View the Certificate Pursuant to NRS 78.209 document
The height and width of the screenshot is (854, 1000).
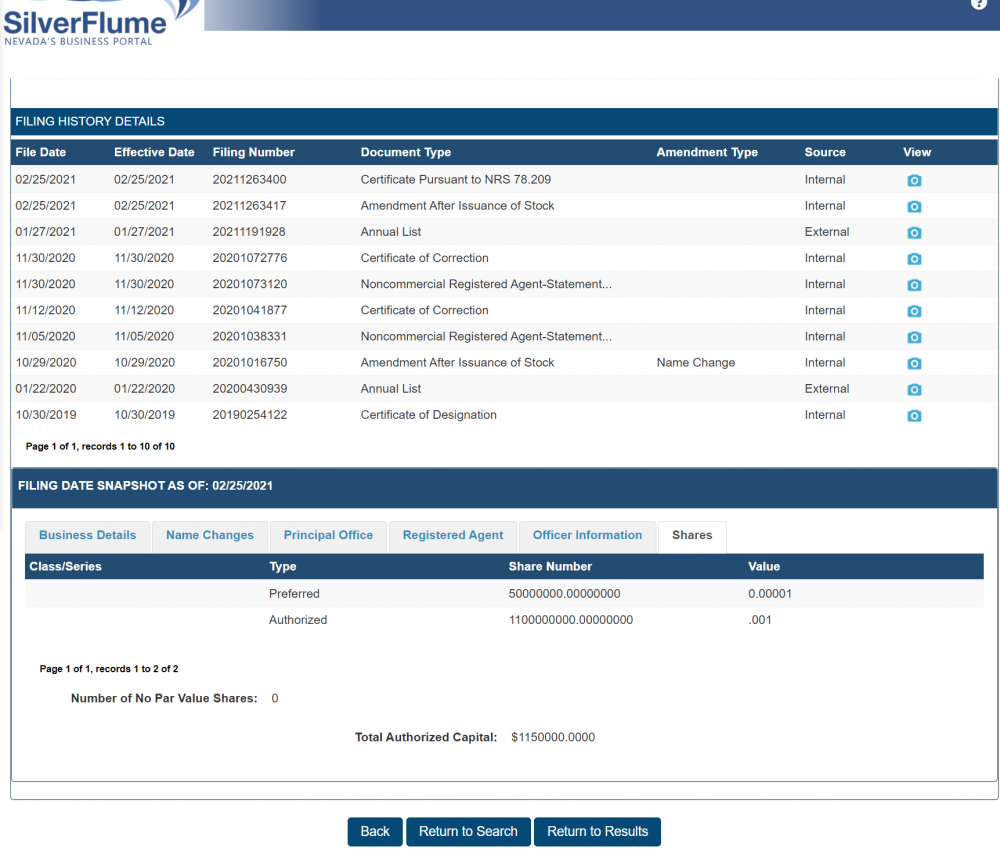point(914,181)
